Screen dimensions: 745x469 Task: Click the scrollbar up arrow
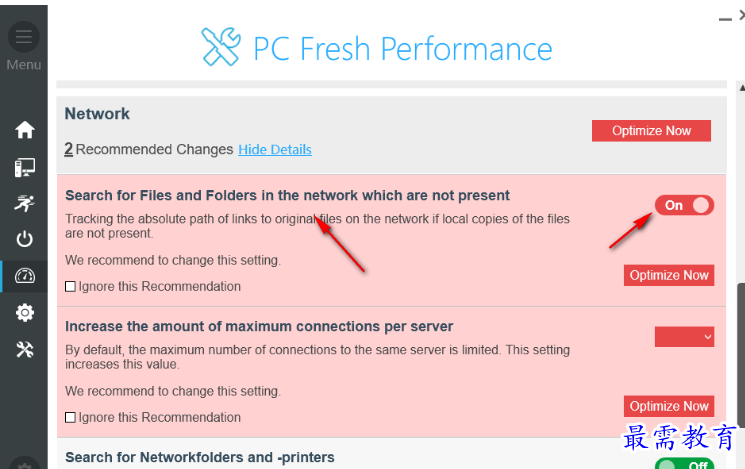(x=742, y=88)
